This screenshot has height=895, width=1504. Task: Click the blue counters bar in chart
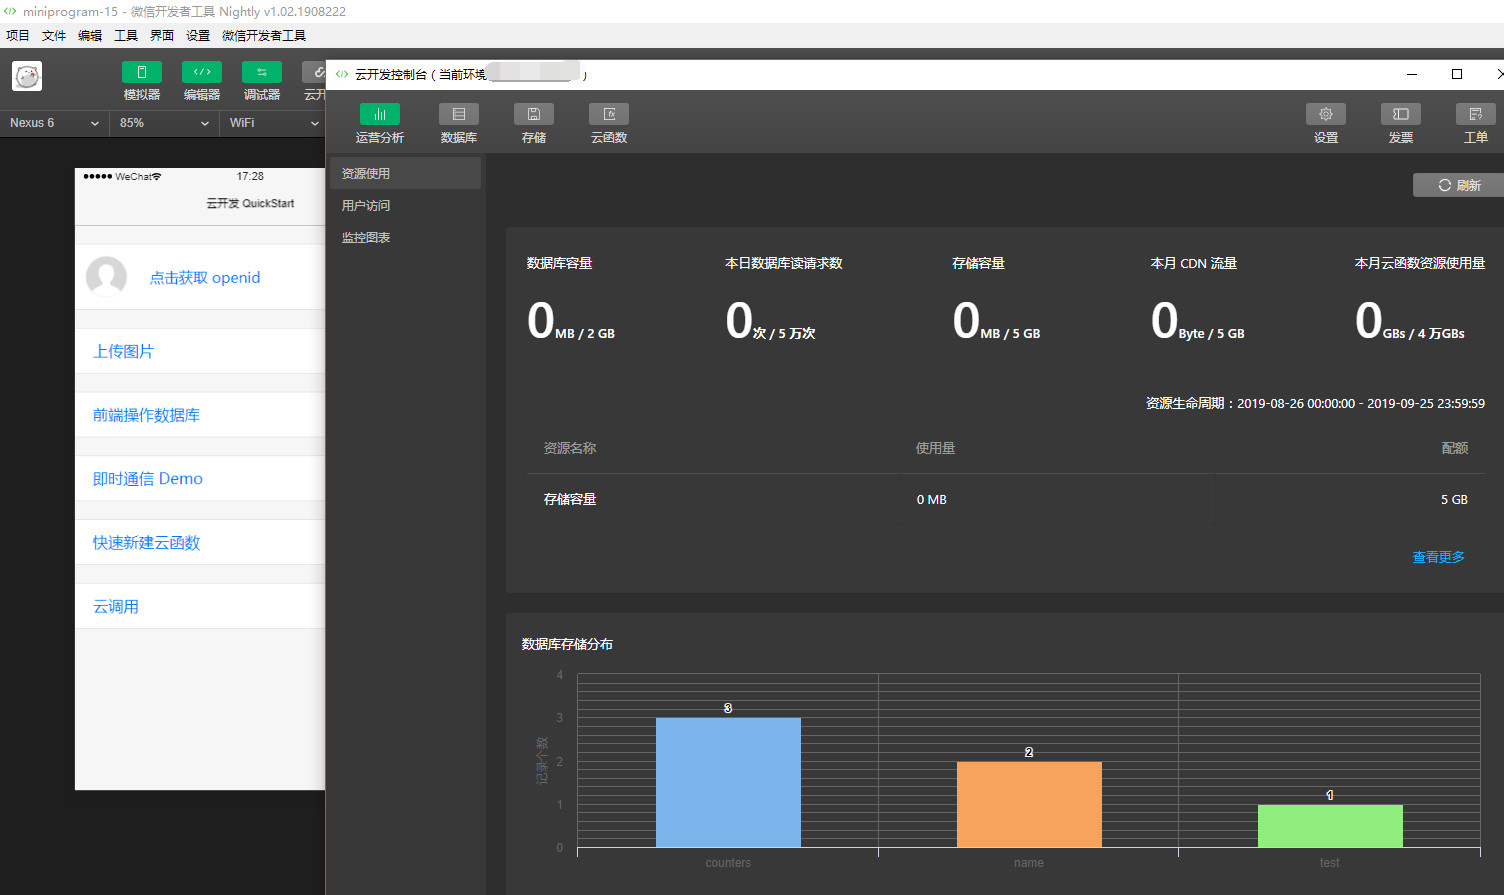point(728,782)
